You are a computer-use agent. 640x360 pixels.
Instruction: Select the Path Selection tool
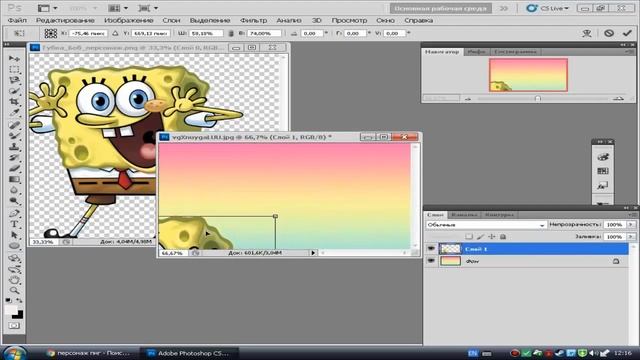click(14, 235)
